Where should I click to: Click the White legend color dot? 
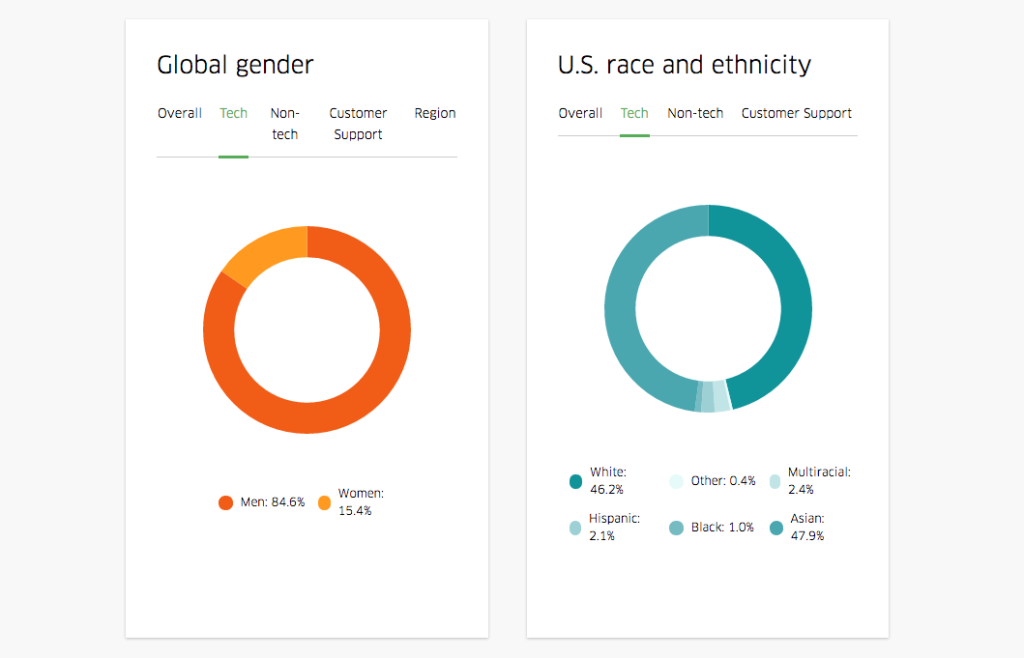point(575,482)
